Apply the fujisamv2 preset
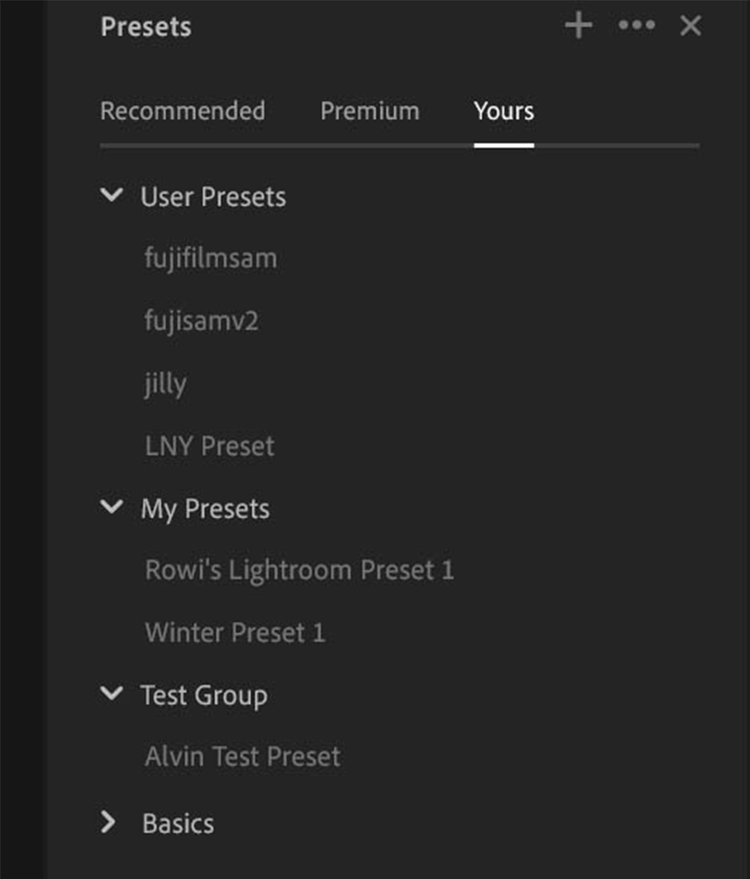 click(x=201, y=321)
